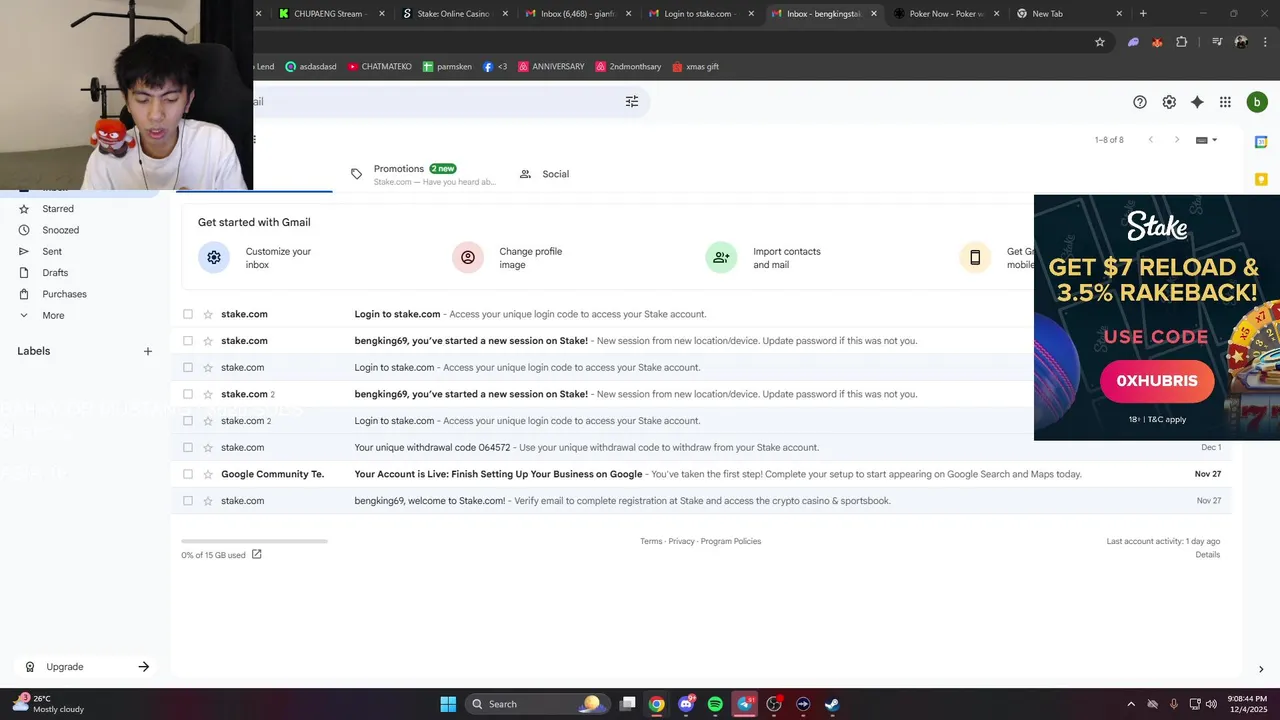Star the first 'Login to stake.com' email
The height and width of the screenshot is (720, 1280).
208,314
